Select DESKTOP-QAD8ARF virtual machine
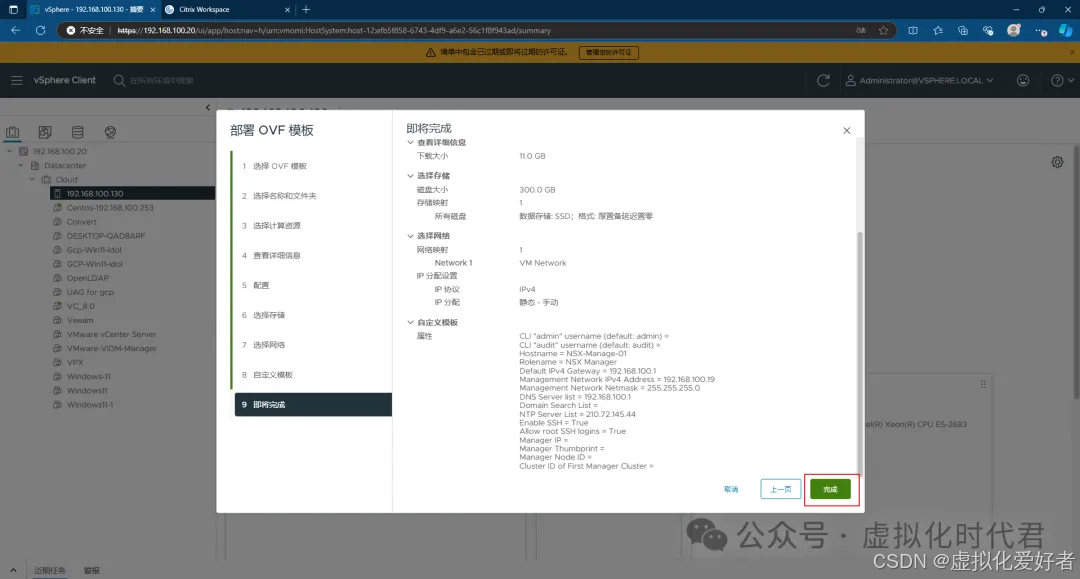The width and height of the screenshot is (1080, 579). click(105, 235)
